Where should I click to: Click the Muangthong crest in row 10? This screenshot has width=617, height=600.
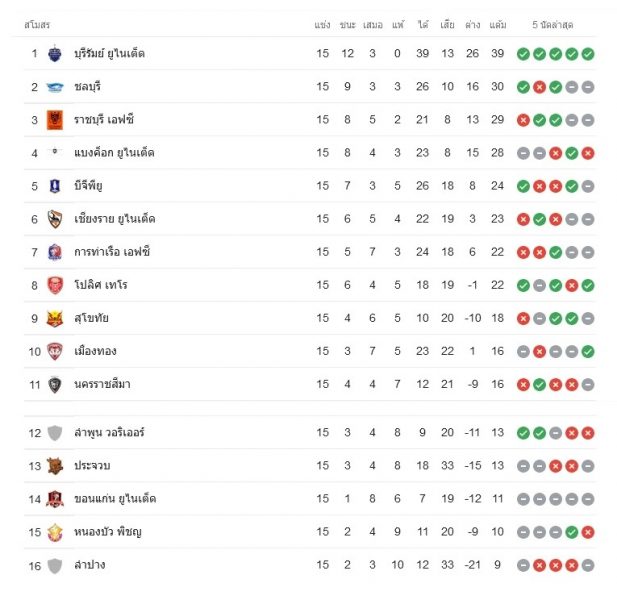click(55, 351)
